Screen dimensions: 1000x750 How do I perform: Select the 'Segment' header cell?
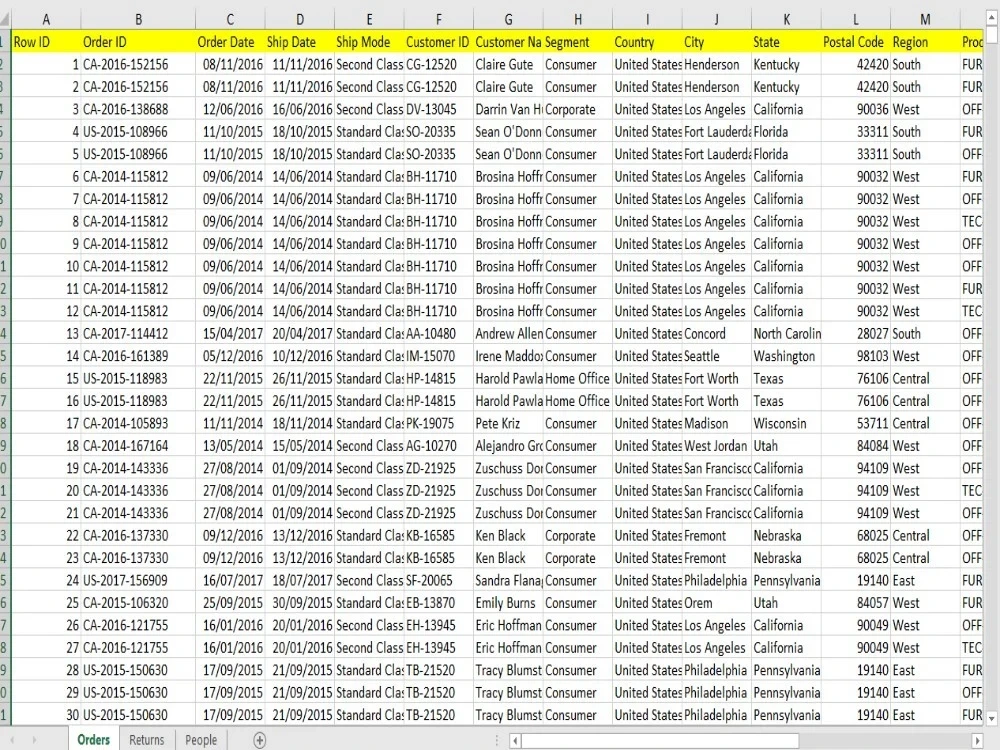(578, 42)
